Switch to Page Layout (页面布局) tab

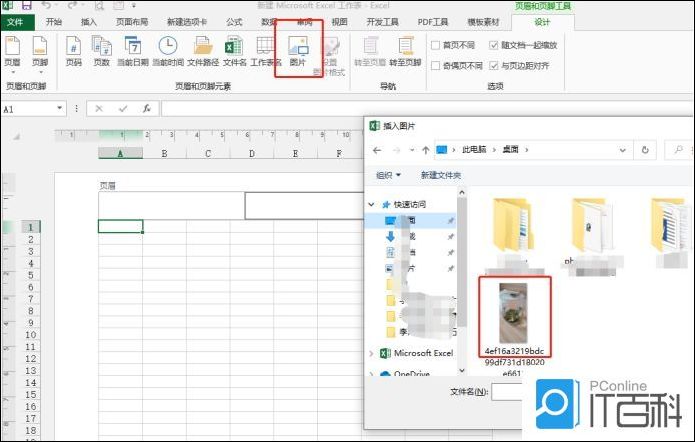132,22
